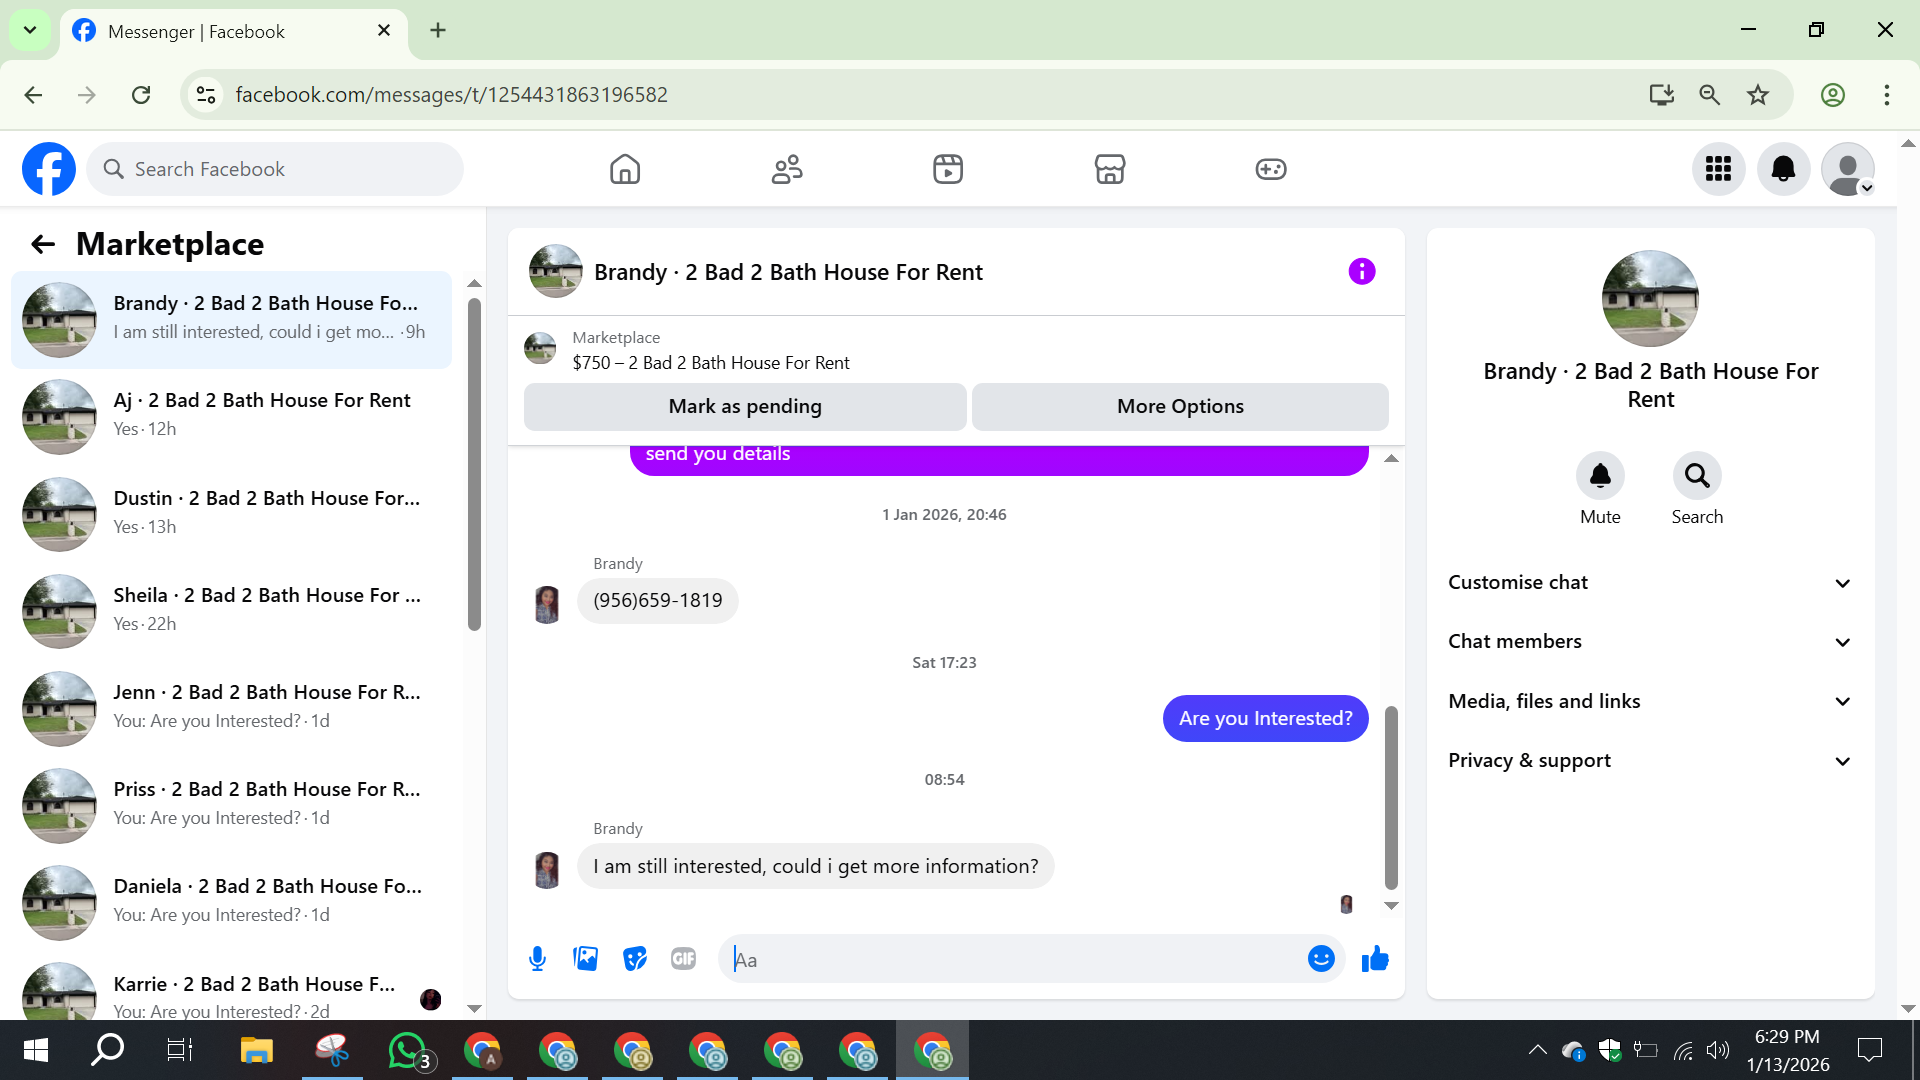This screenshot has height=1080, width=1920.
Task: Send a thumbs-up like
Action: 1375,959
